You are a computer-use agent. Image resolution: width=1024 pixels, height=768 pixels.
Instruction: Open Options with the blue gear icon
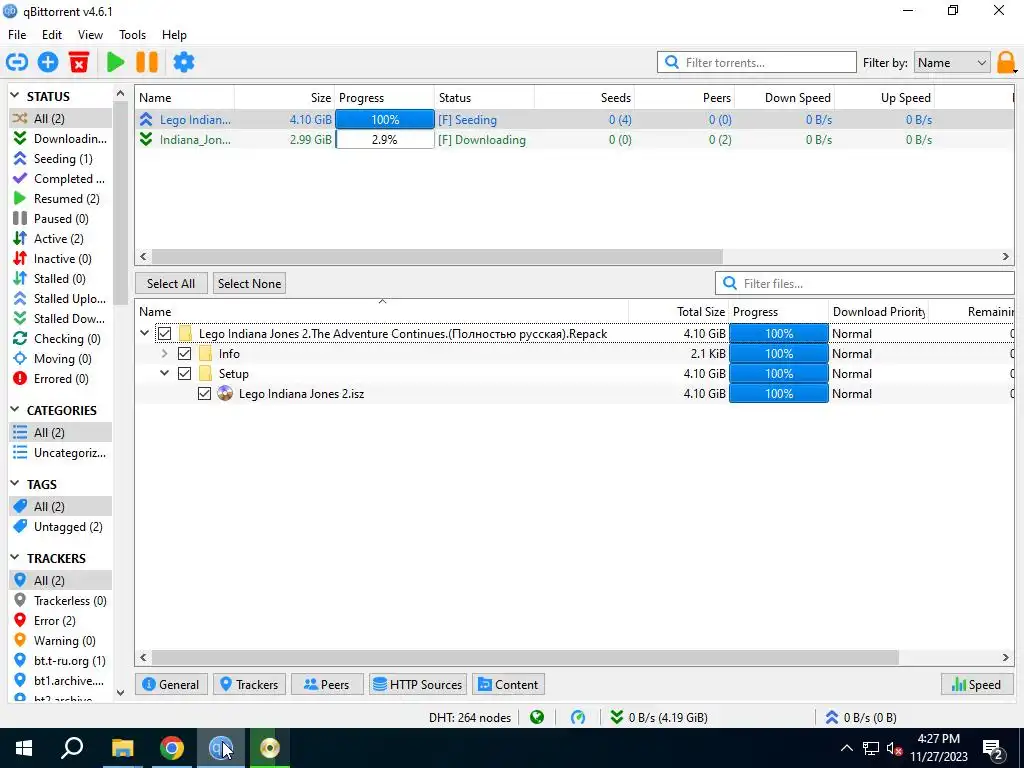[184, 62]
